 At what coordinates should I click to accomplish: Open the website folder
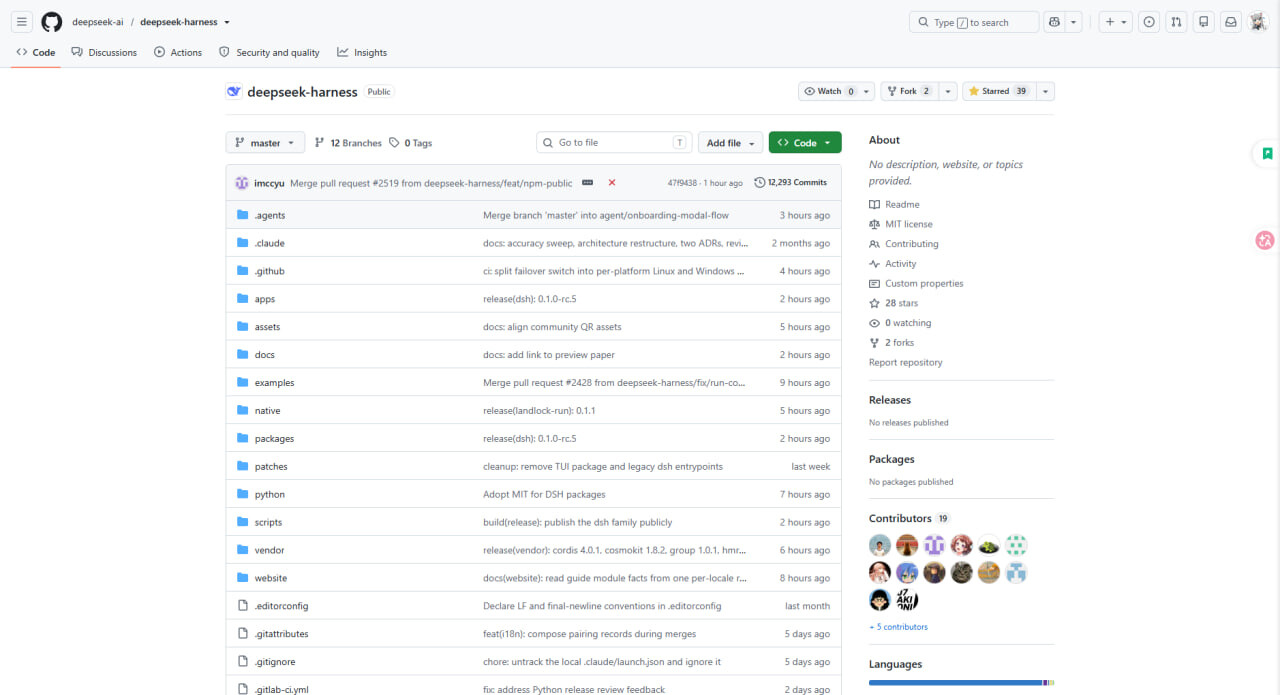pos(271,578)
